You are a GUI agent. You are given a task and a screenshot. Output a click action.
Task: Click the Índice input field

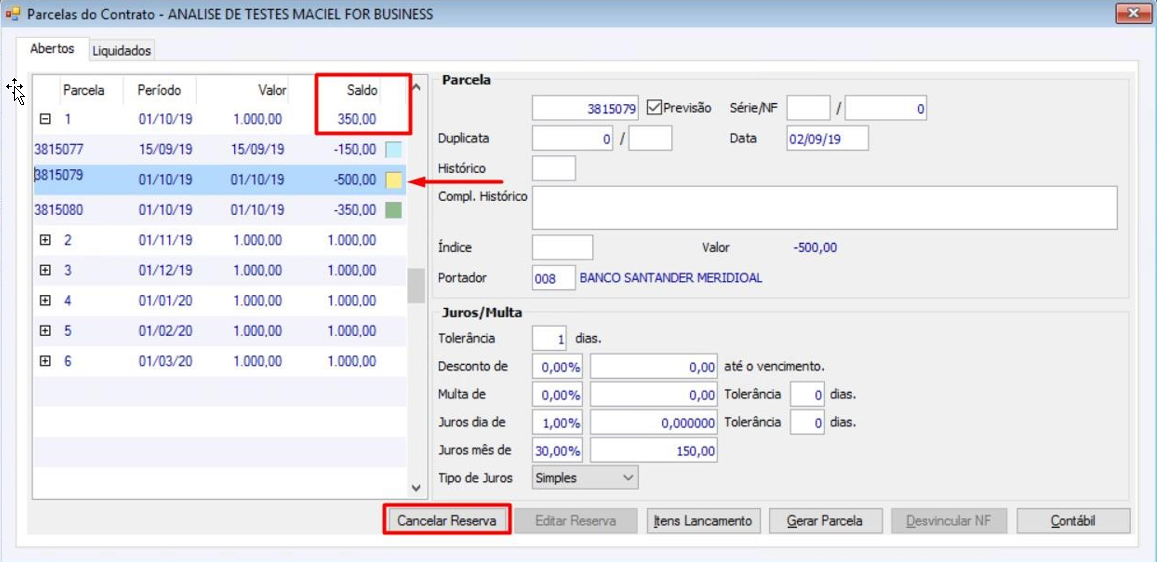(562, 248)
